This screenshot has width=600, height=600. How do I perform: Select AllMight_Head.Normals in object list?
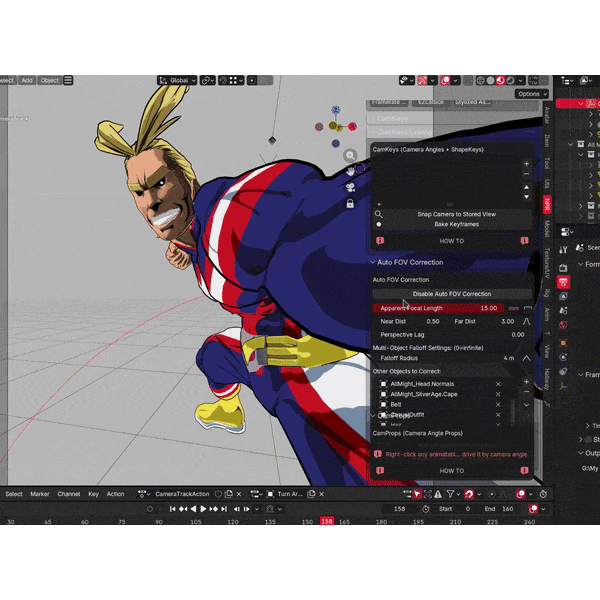coord(422,384)
